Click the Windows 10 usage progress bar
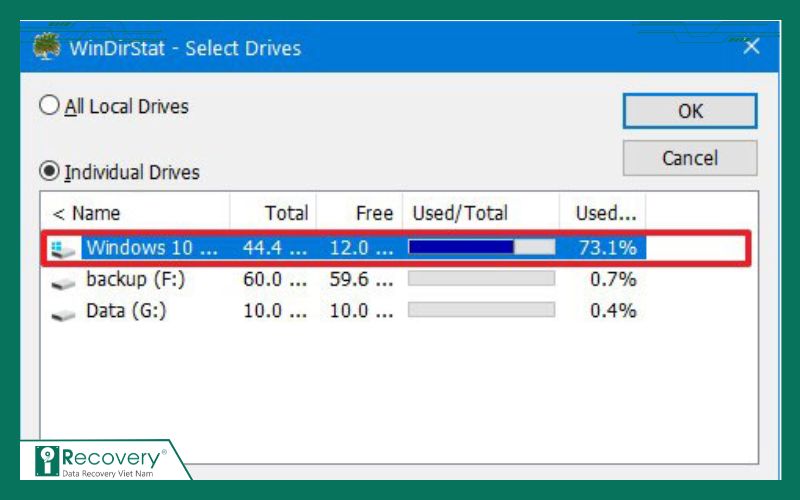Image resolution: width=800 pixels, height=500 pixels. coord(481,248)
